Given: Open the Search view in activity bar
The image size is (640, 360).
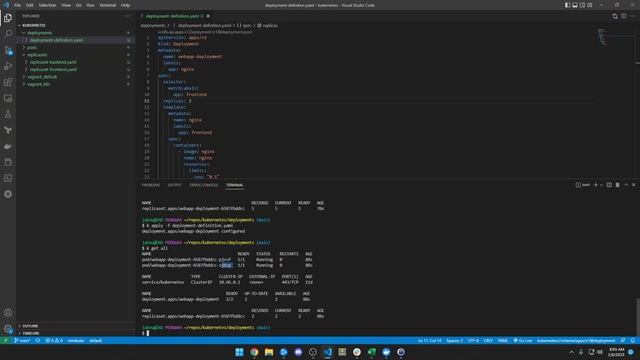Looking at the screenshot, I should click(8, 34).
